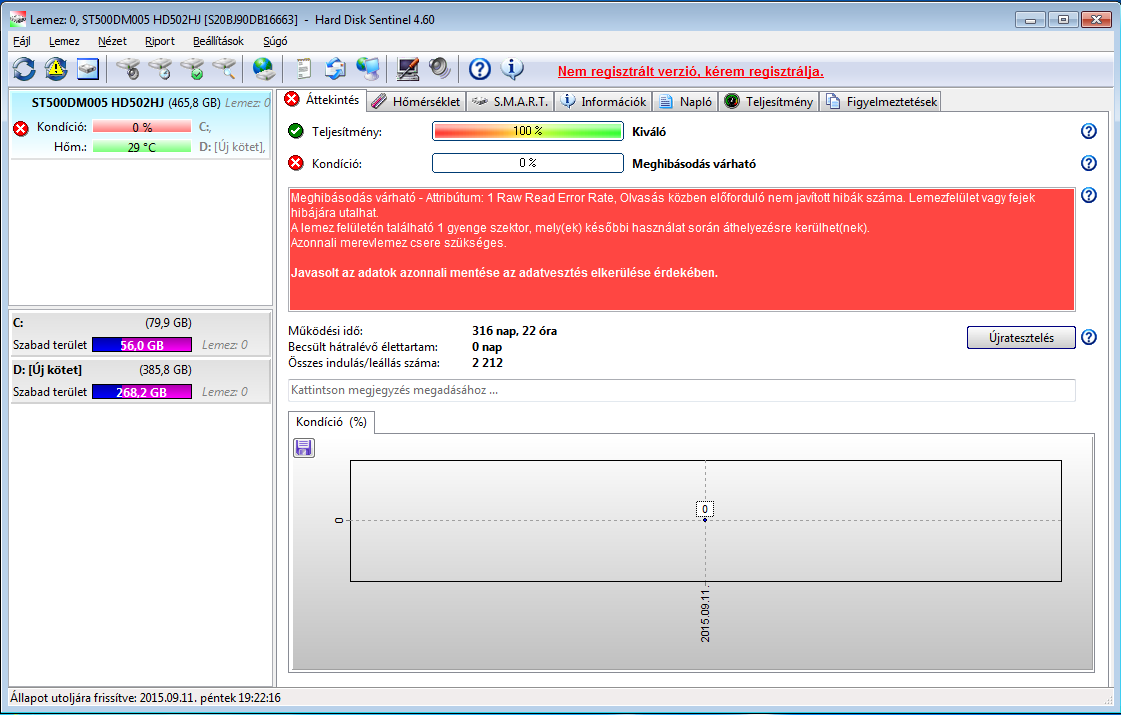Click the disk with green checkmark icon

[192, 69]
